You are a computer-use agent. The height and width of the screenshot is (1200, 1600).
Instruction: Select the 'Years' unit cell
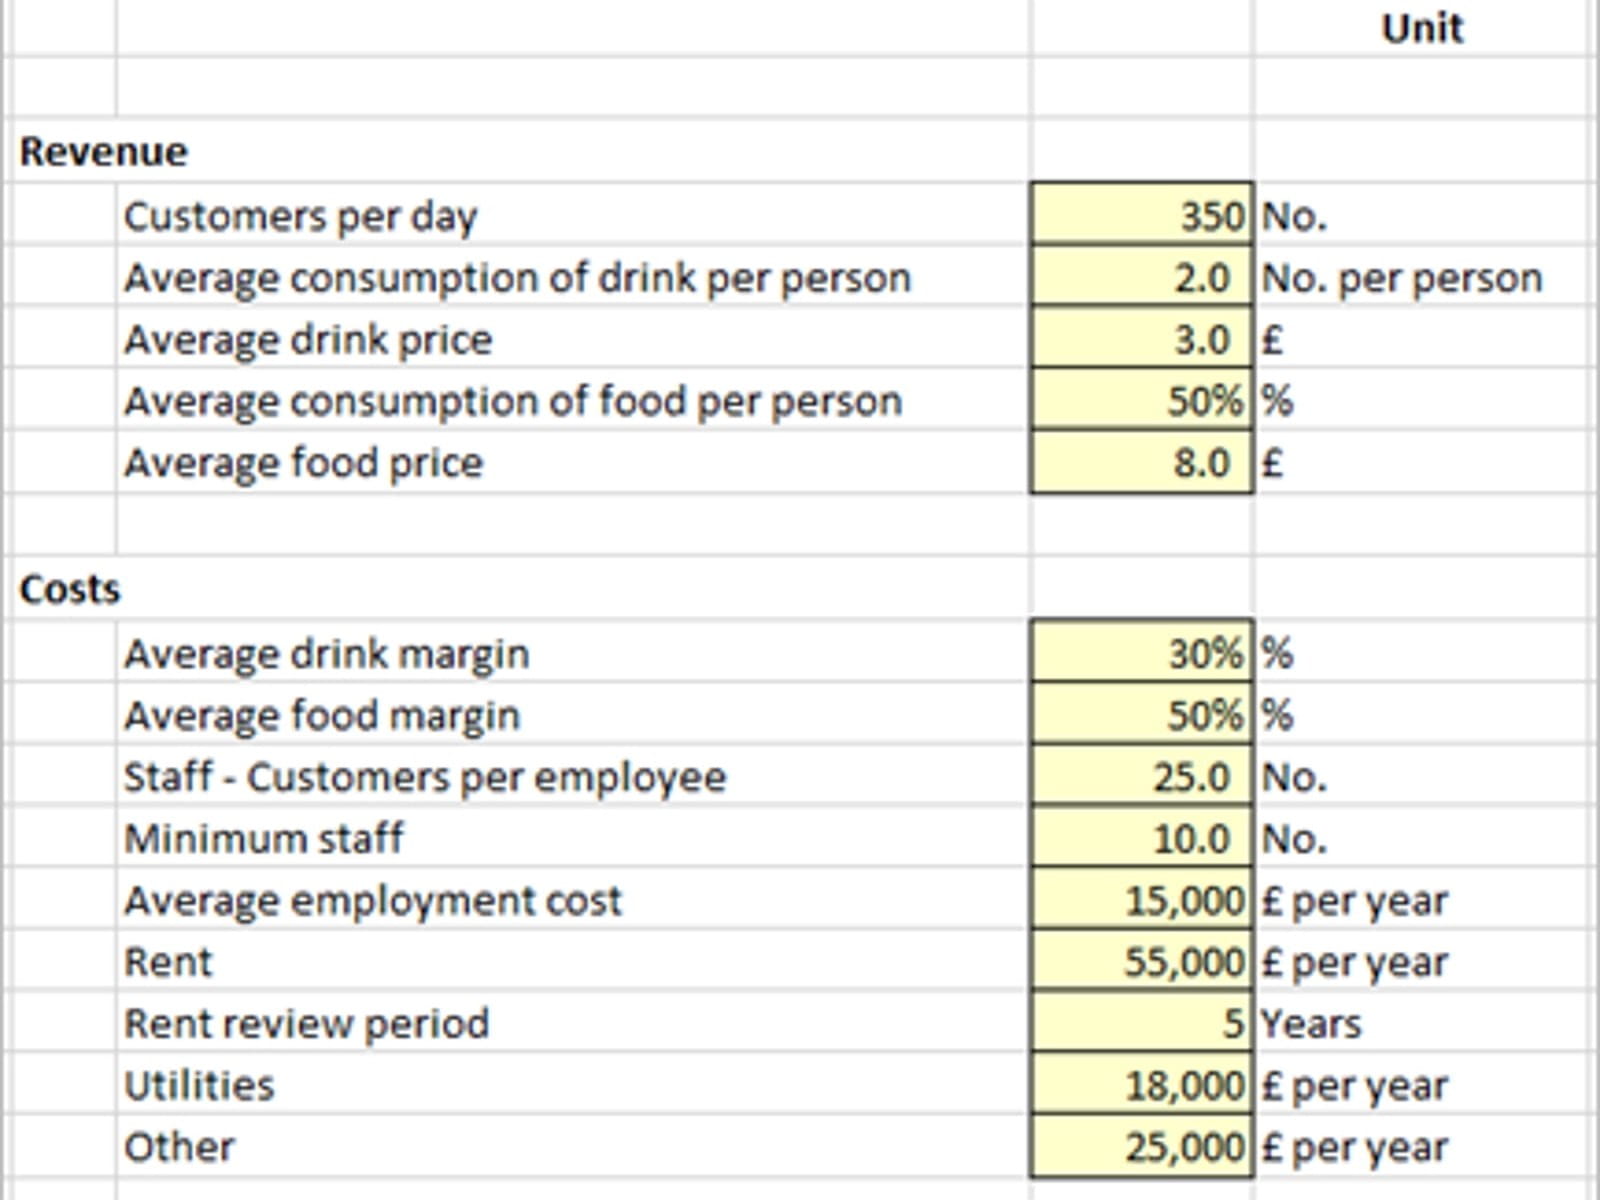click(1311, 1023)
